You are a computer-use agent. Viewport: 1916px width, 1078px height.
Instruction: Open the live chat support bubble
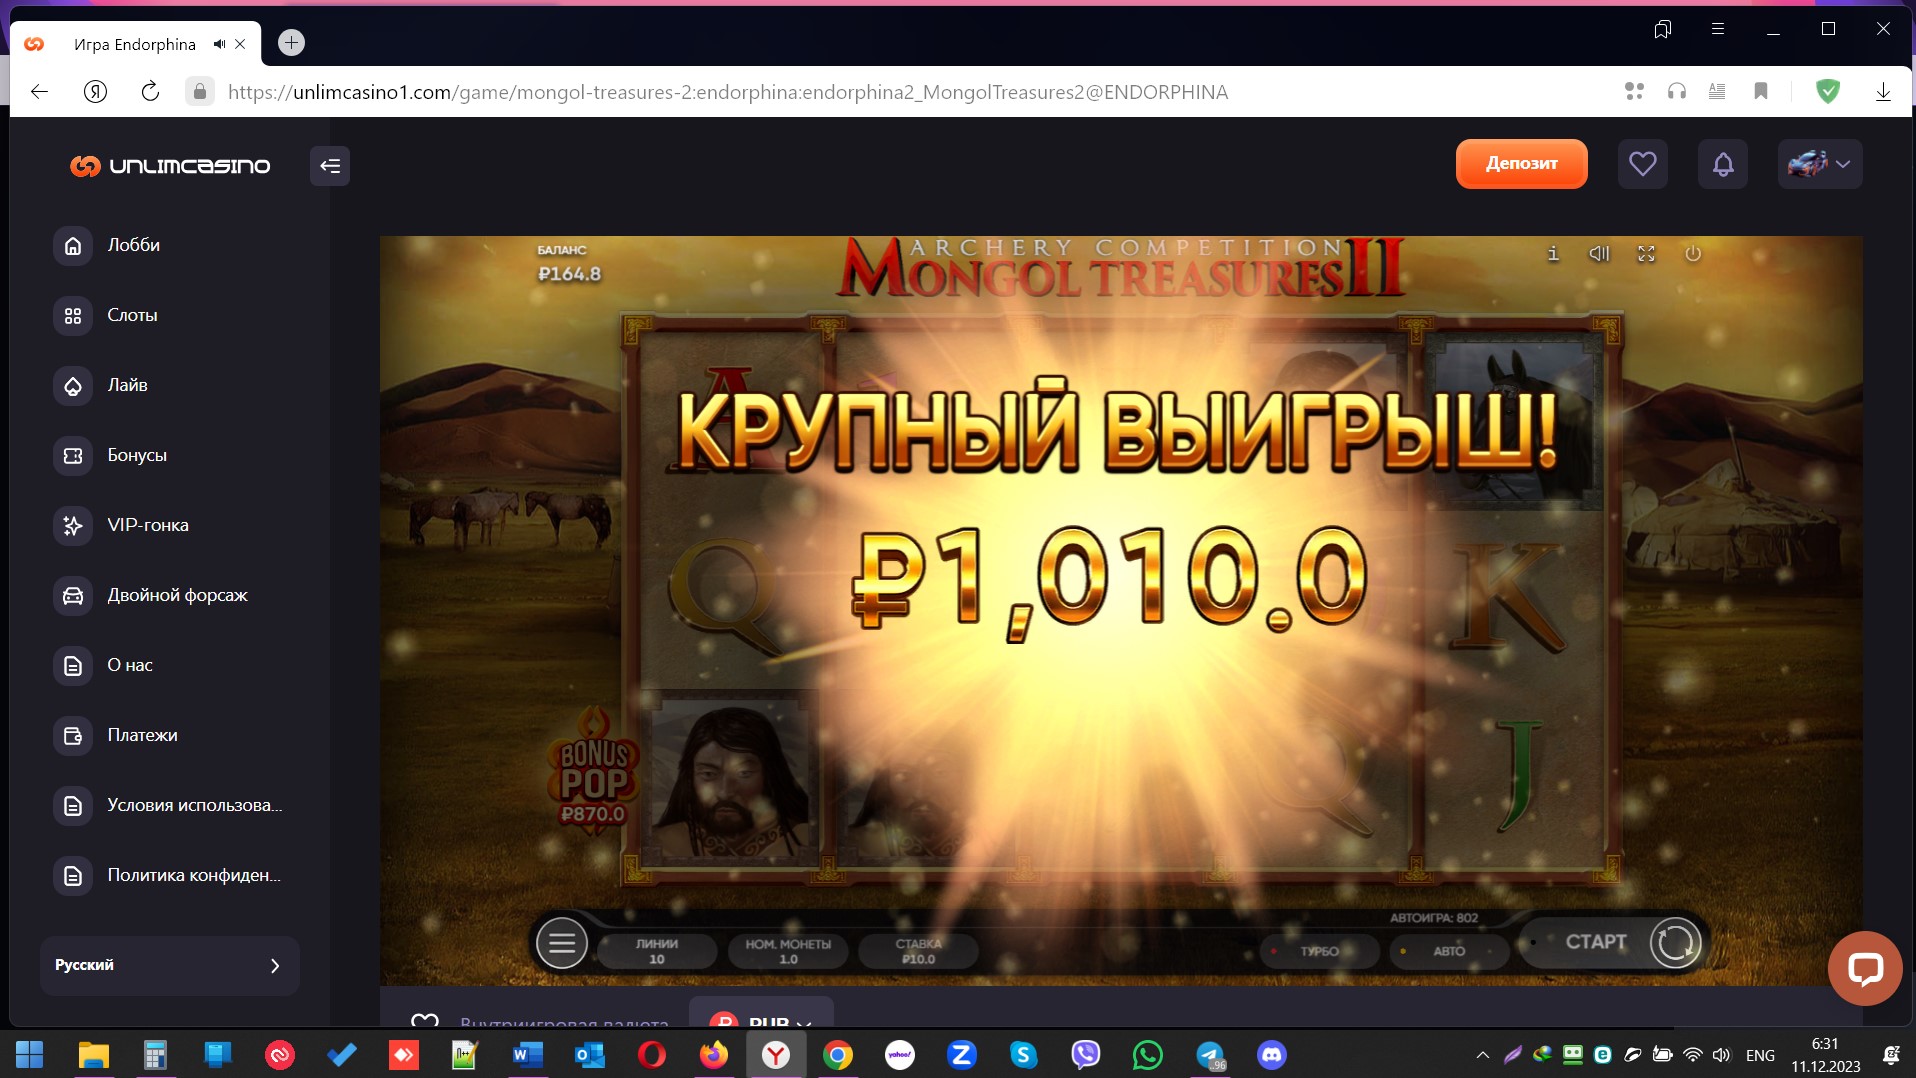point(1865,968)
